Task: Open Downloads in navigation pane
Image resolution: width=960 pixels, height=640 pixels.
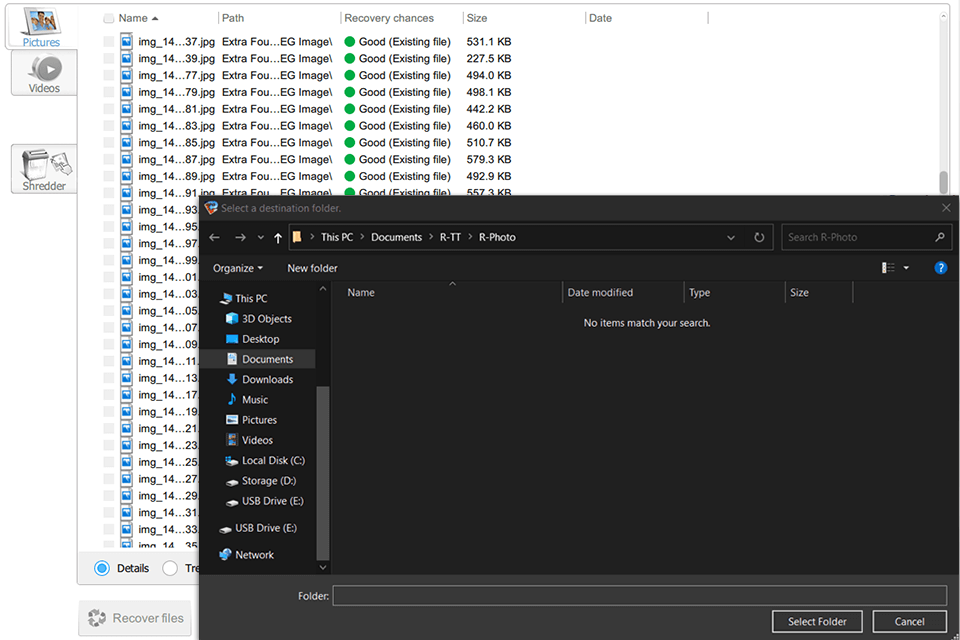Action: 268,379
